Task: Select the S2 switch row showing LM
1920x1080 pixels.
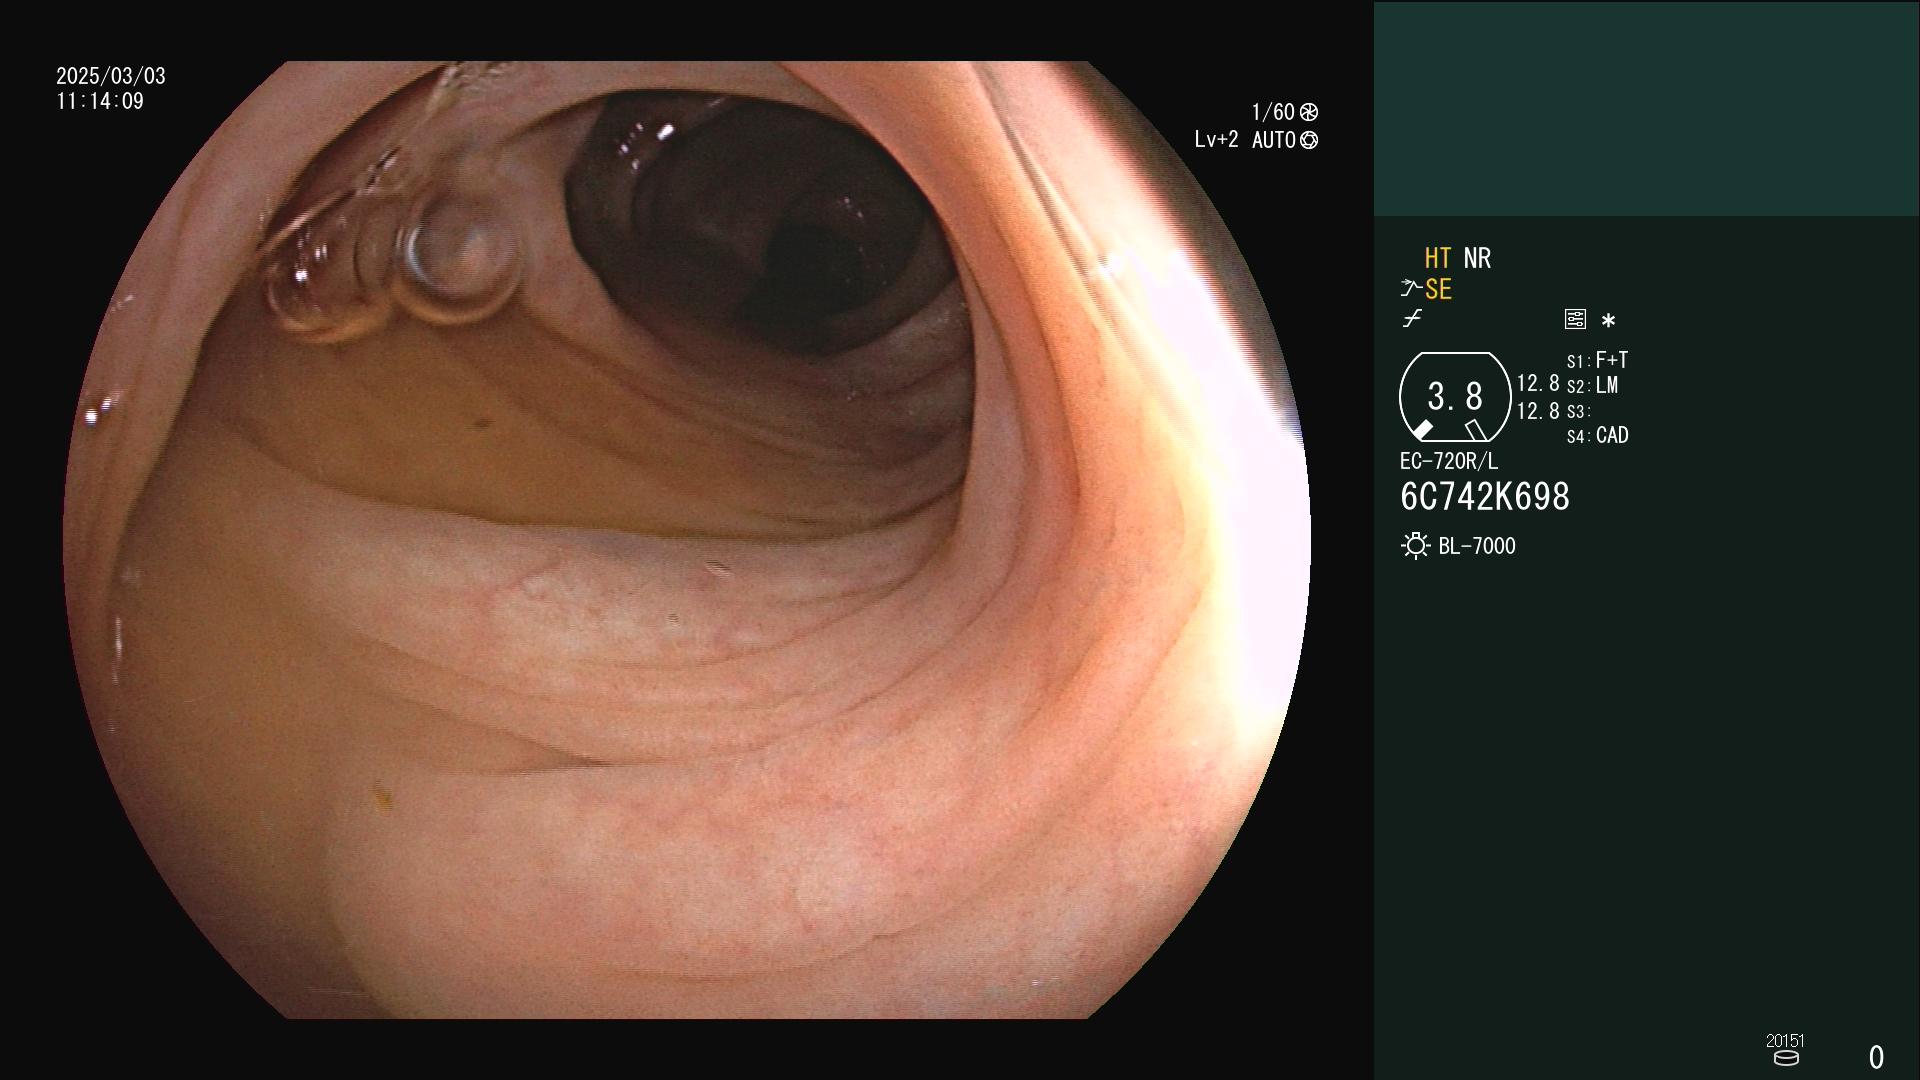Action: click(1592, 386)
